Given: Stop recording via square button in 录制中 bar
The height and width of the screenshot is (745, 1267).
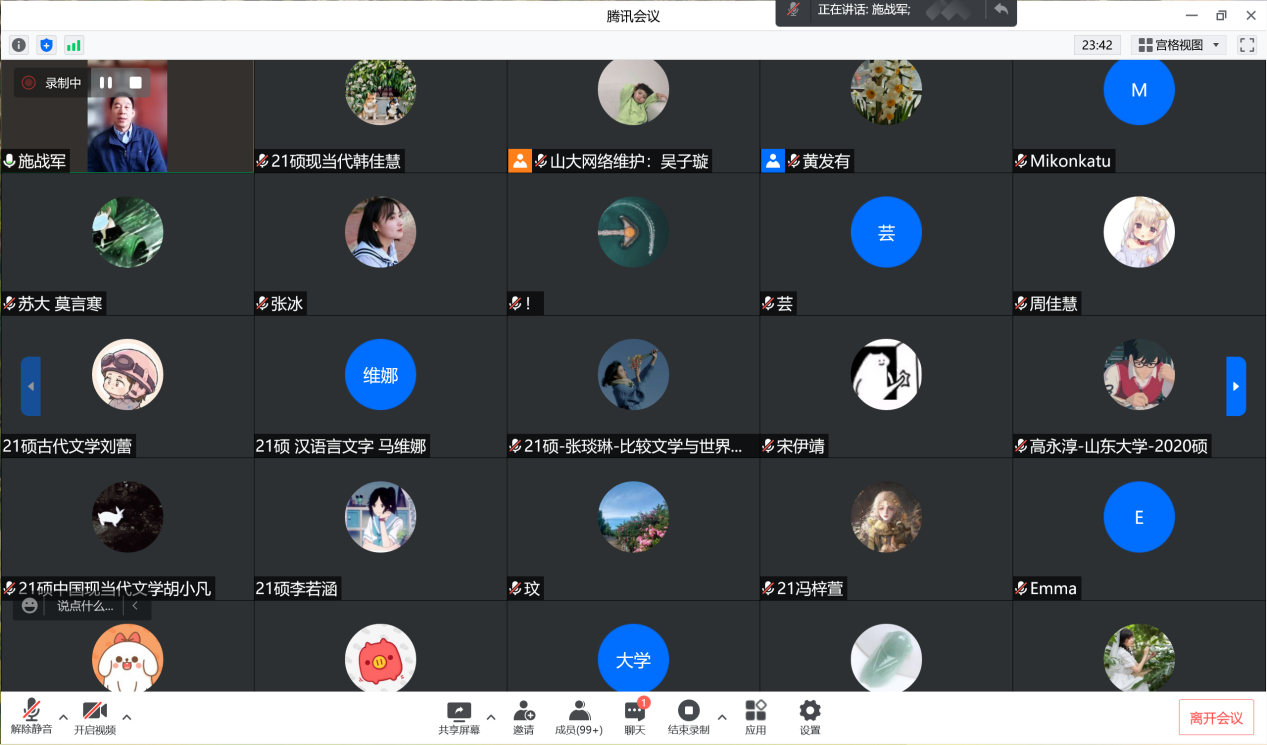Looking at the screenshot, I should [136, 83].
